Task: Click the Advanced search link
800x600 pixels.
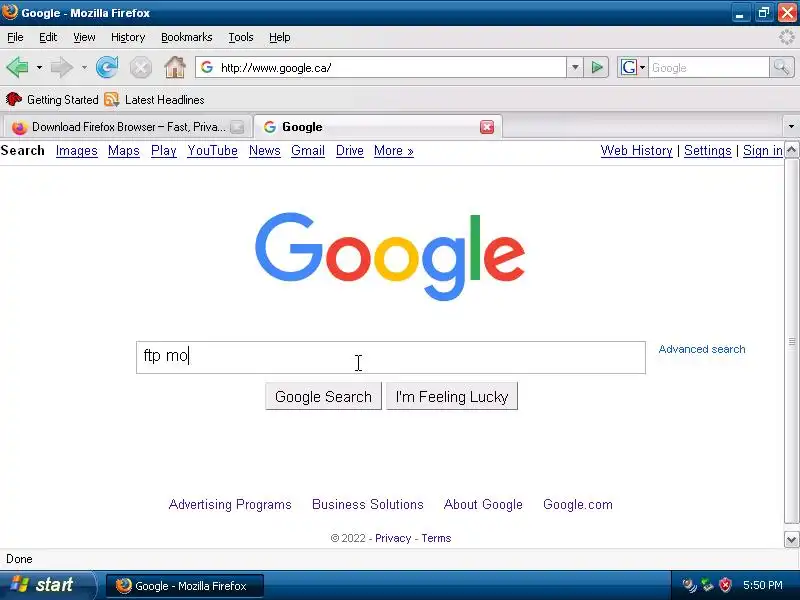Action: [702, 349]
